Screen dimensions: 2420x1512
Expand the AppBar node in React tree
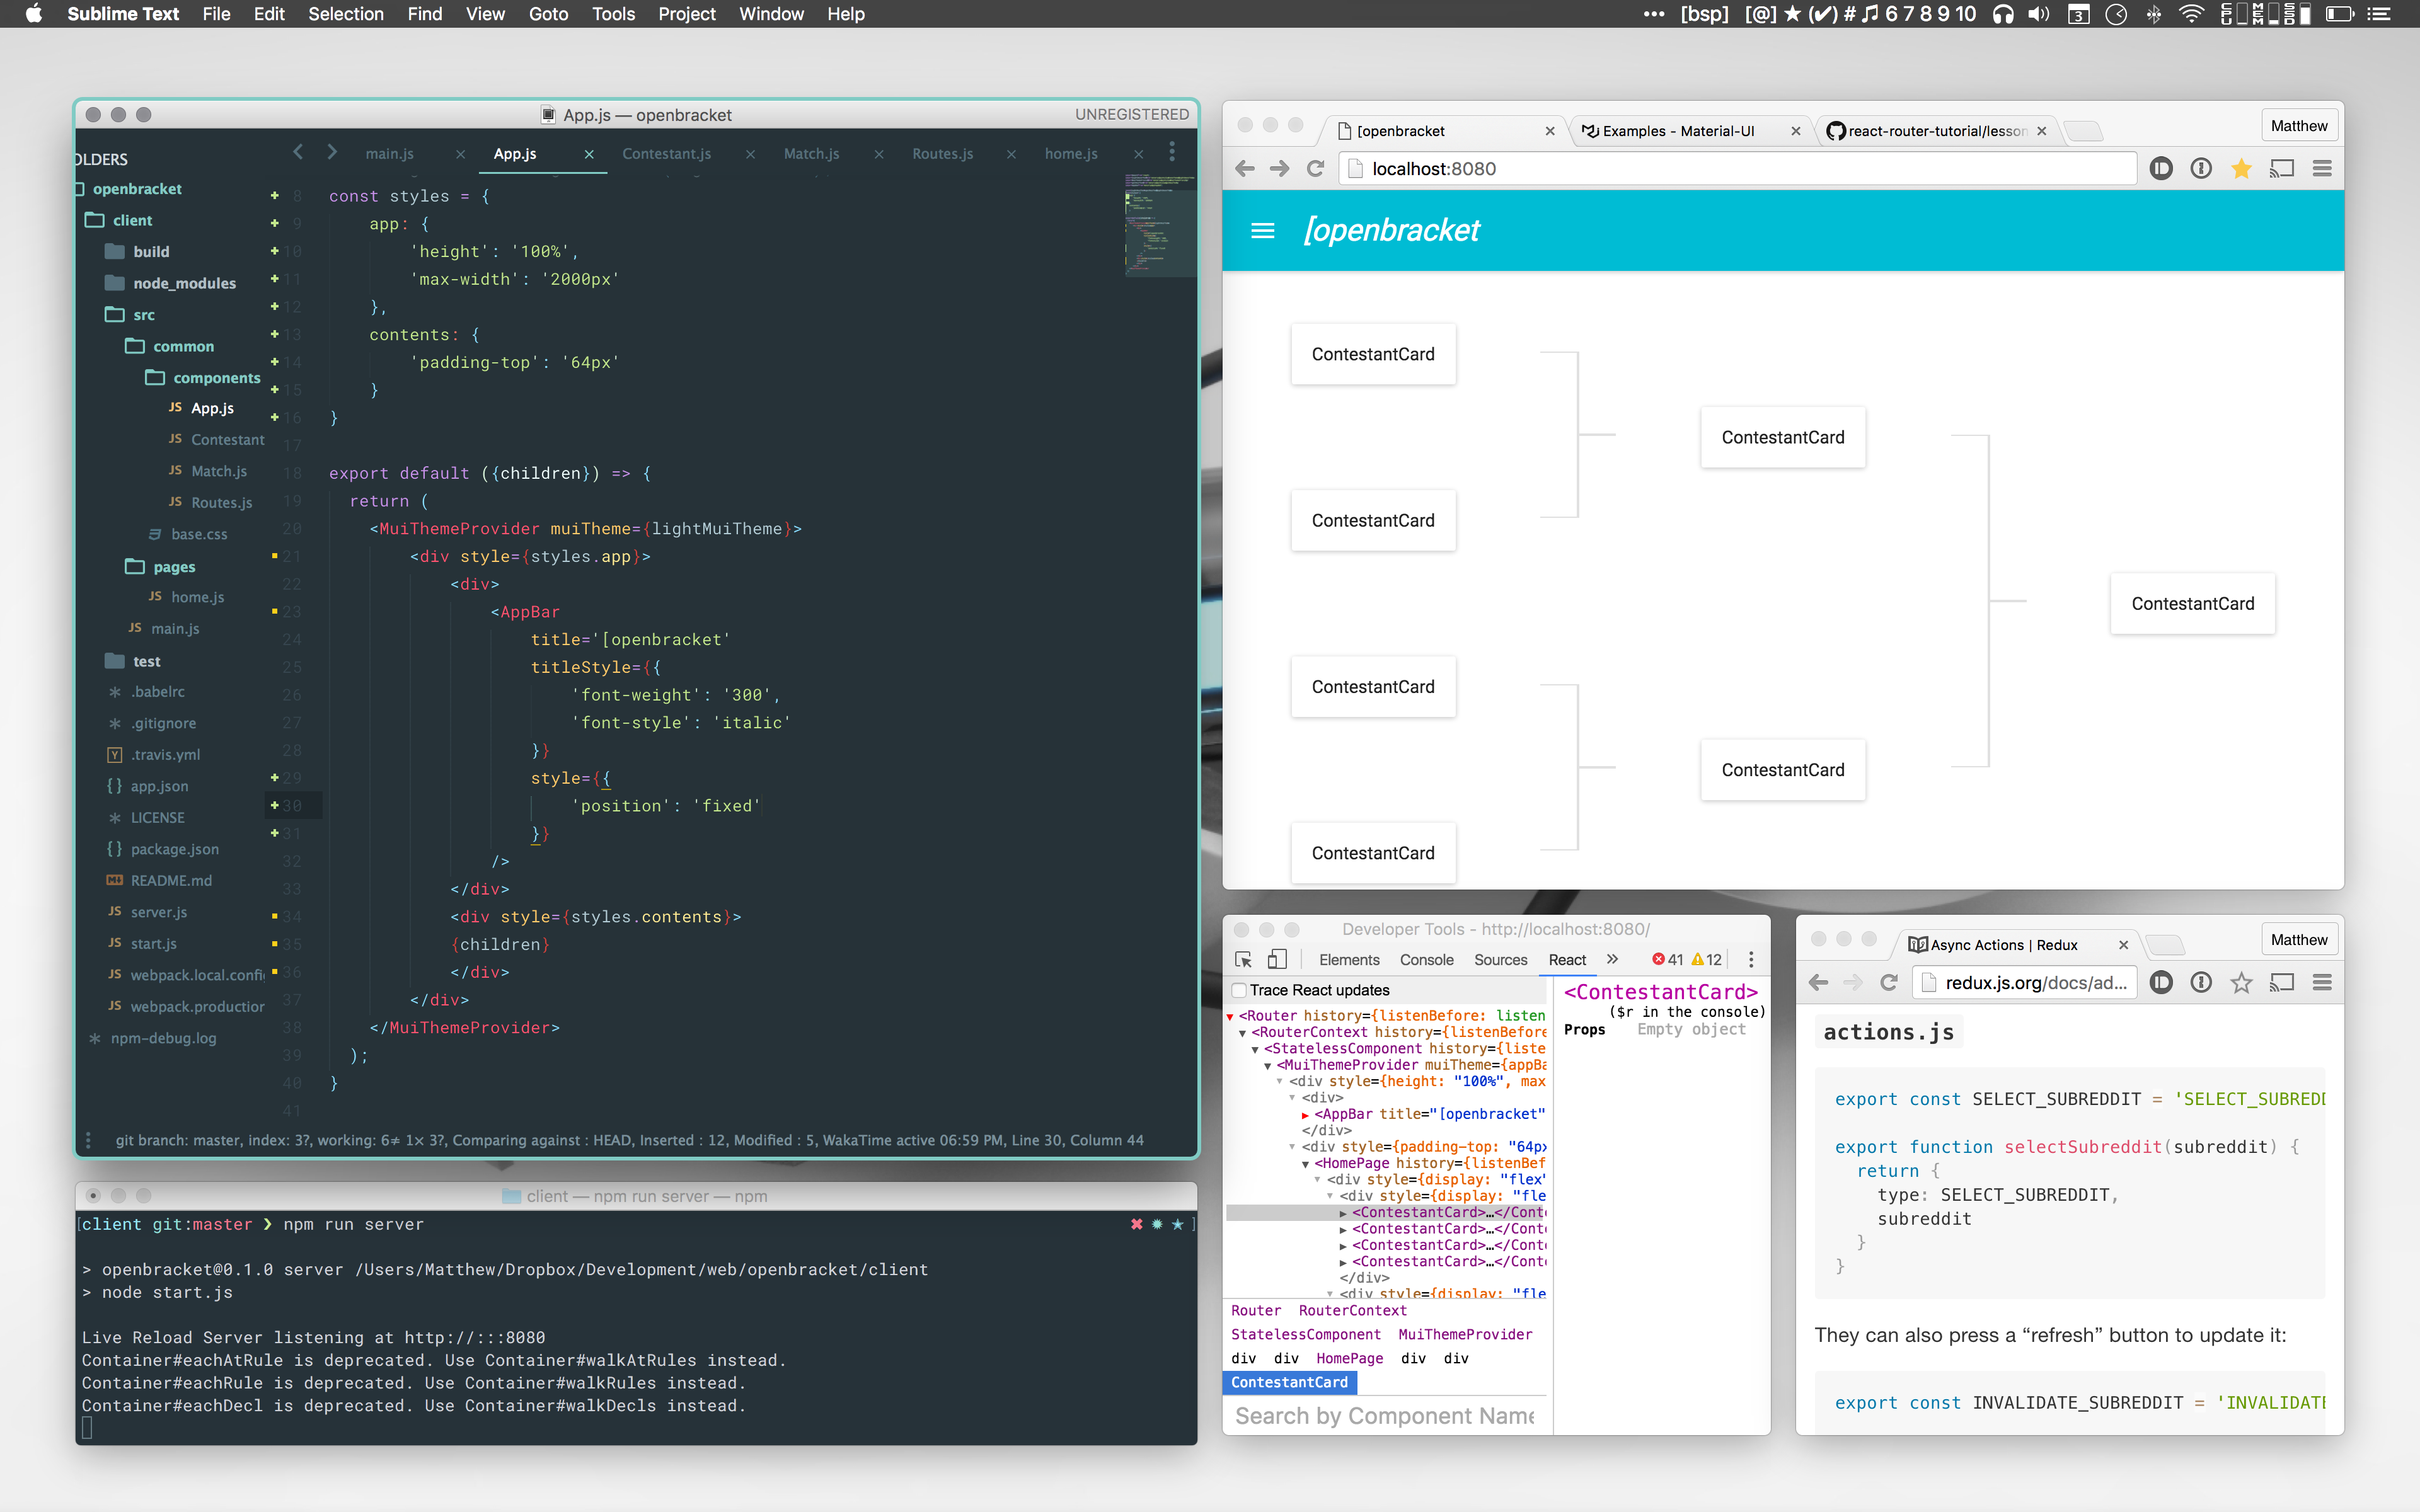(x=1305, y=1114)
